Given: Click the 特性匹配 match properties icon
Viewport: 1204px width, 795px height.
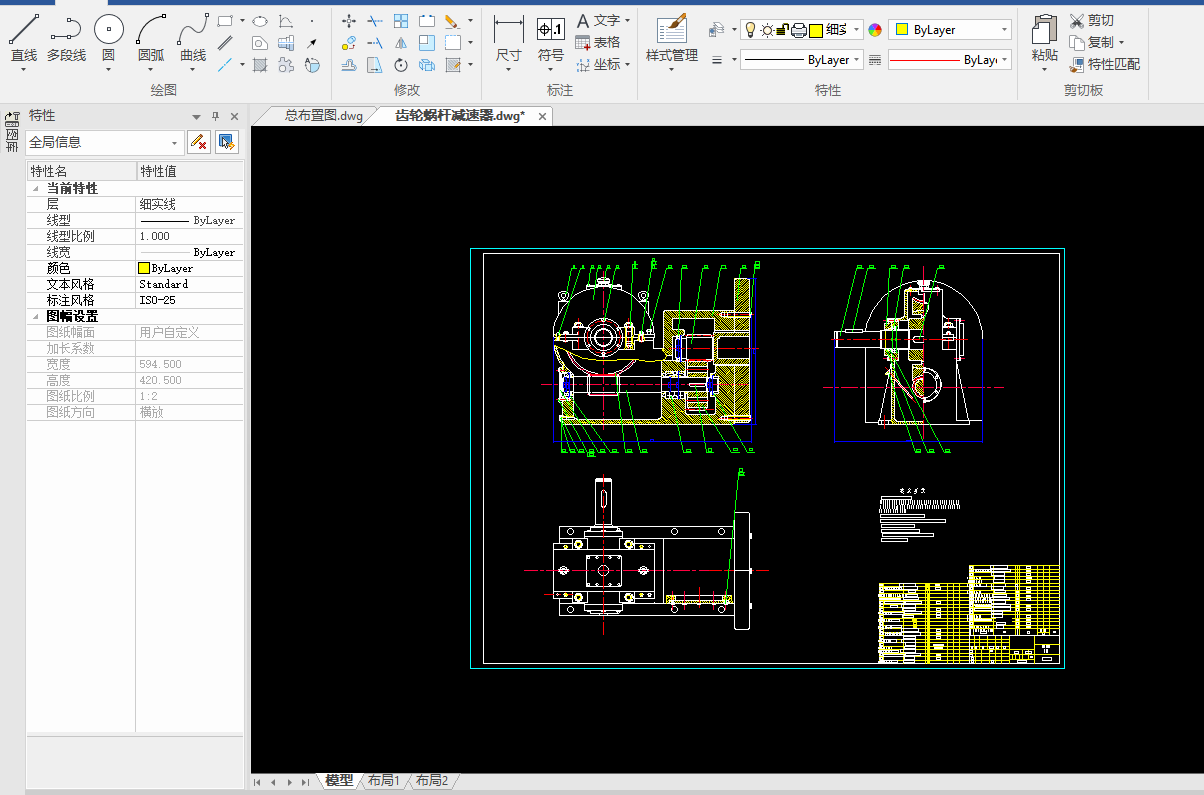Looking at the screenshot, I should [x=1077, y=65].
